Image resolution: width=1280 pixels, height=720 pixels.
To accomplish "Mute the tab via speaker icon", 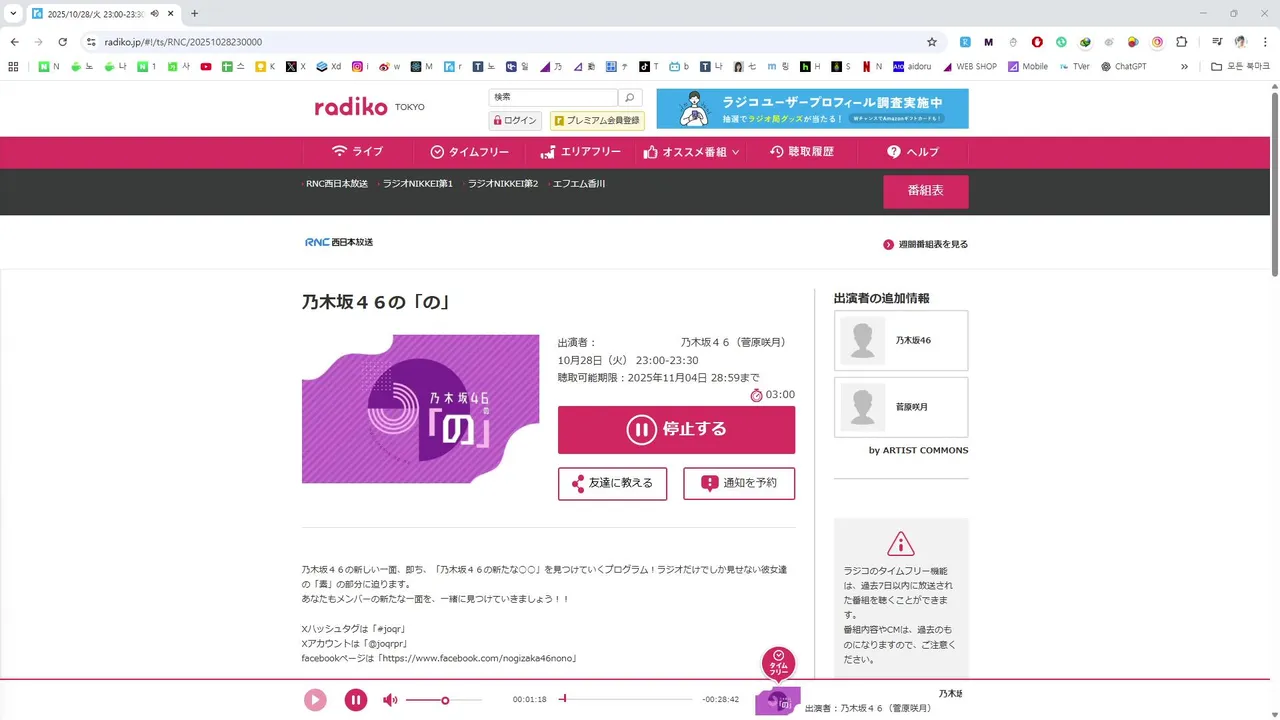I will [154, 13].
